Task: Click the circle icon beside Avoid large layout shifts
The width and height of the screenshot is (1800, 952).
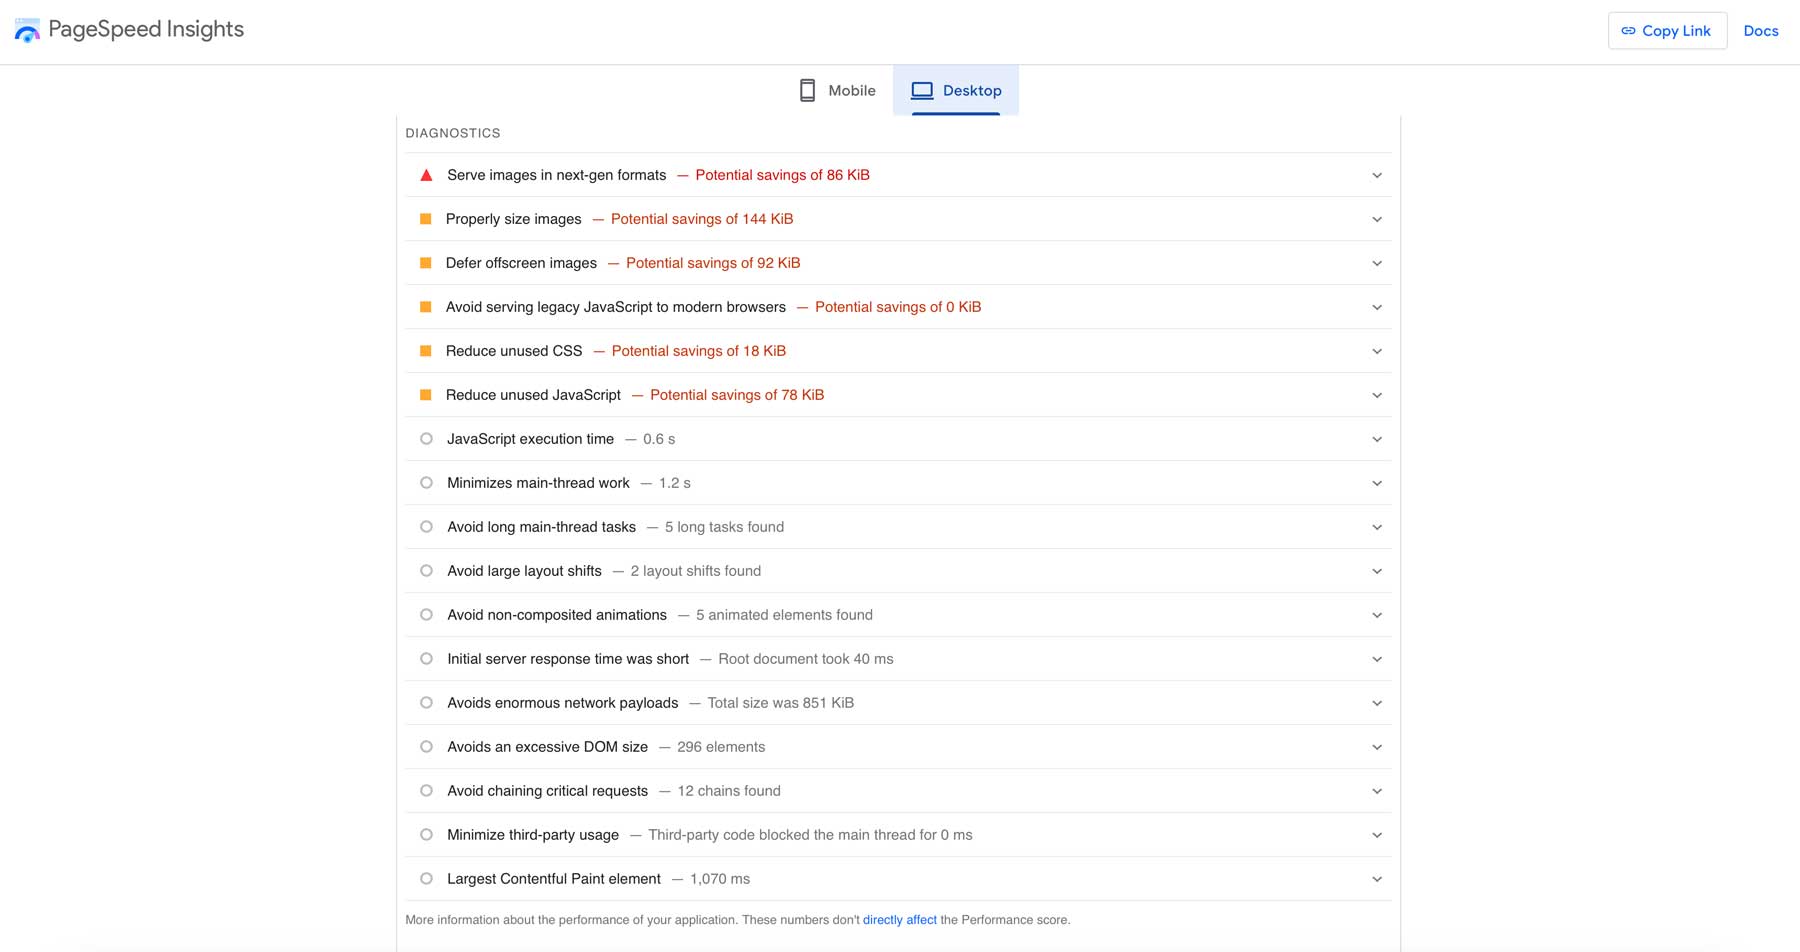Action: tap(426, 570)
